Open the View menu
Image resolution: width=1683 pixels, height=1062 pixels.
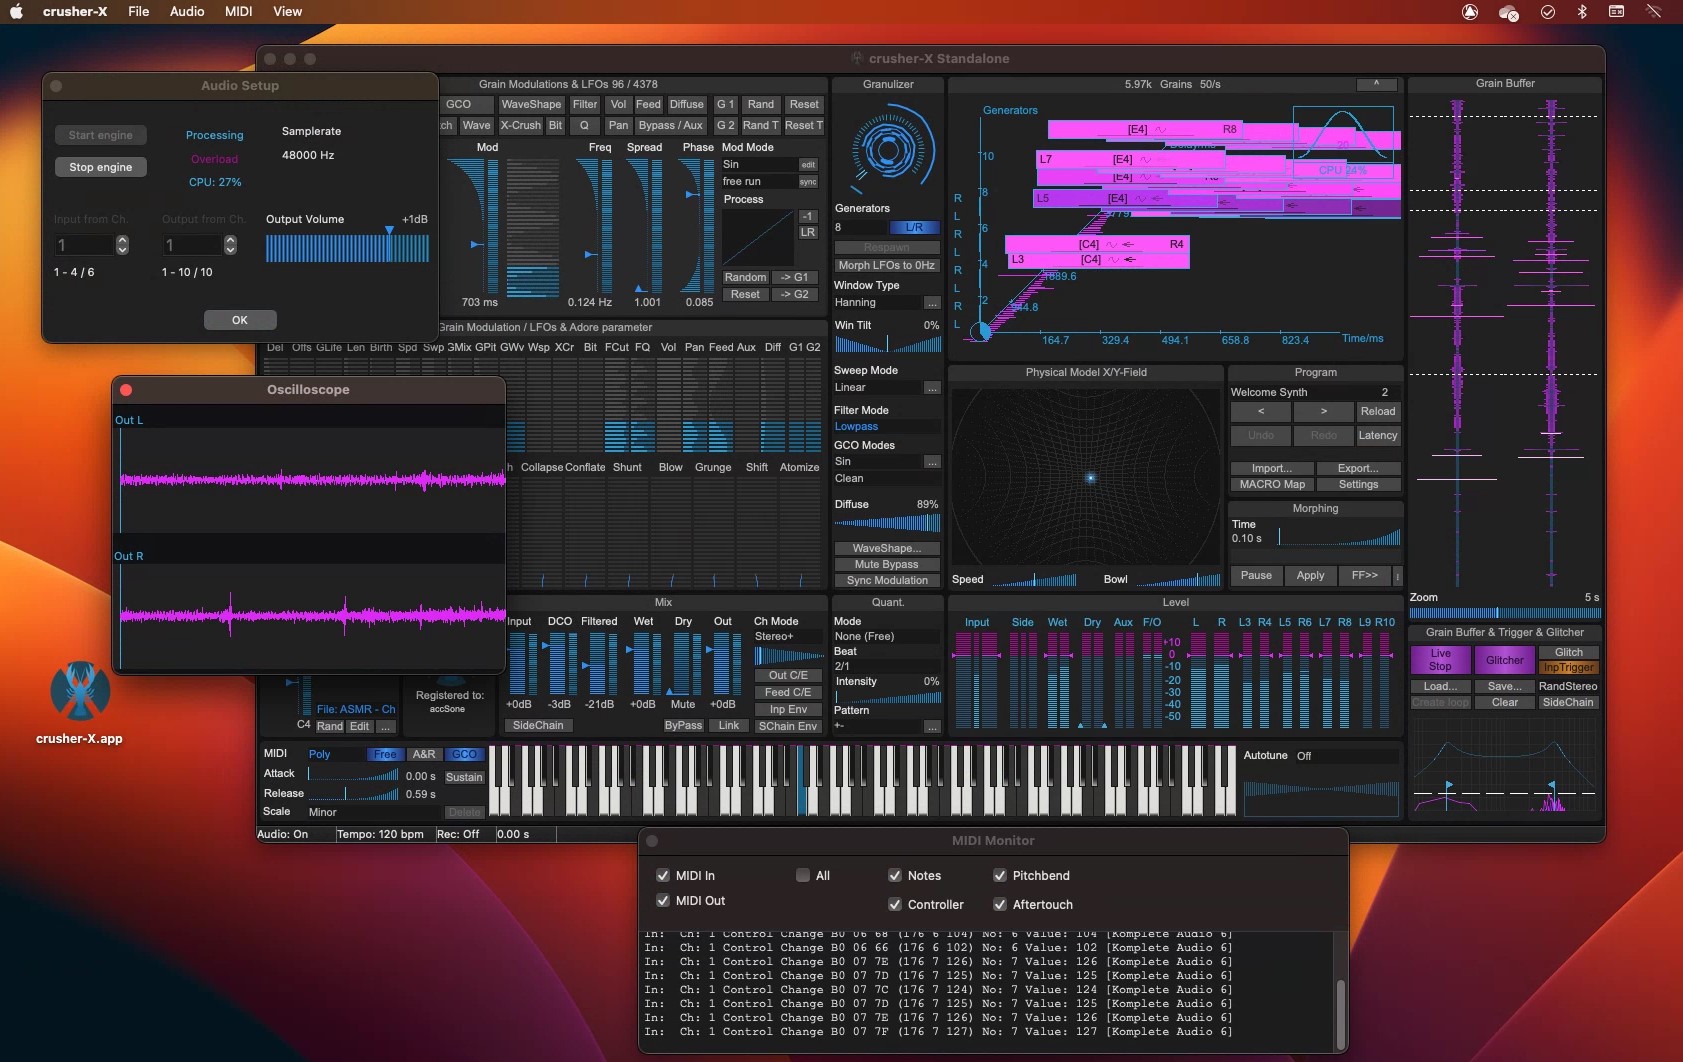coord(288,12)
